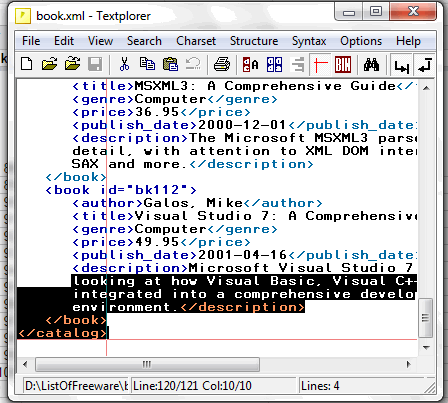Toggle the tab-arrow icon in the toolbar

click(x=401, y=65)
